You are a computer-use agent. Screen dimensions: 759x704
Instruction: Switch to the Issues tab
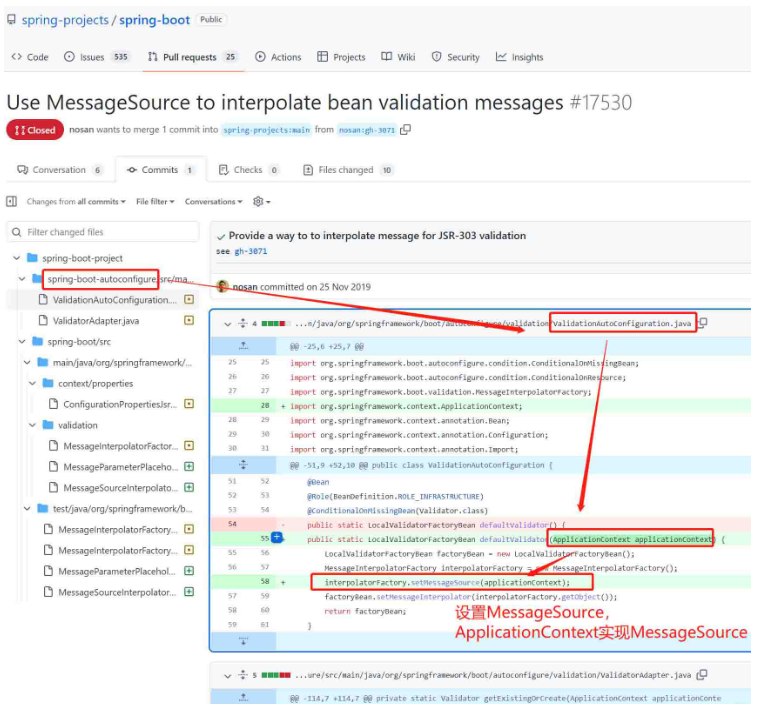click(96, 57)
